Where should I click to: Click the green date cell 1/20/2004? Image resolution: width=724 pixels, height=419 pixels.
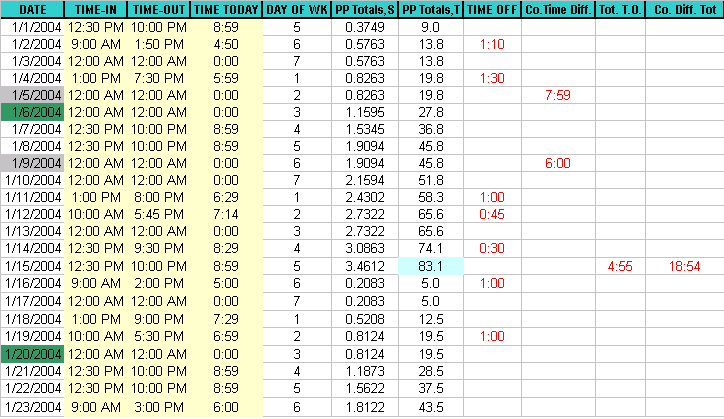(32, 354)
